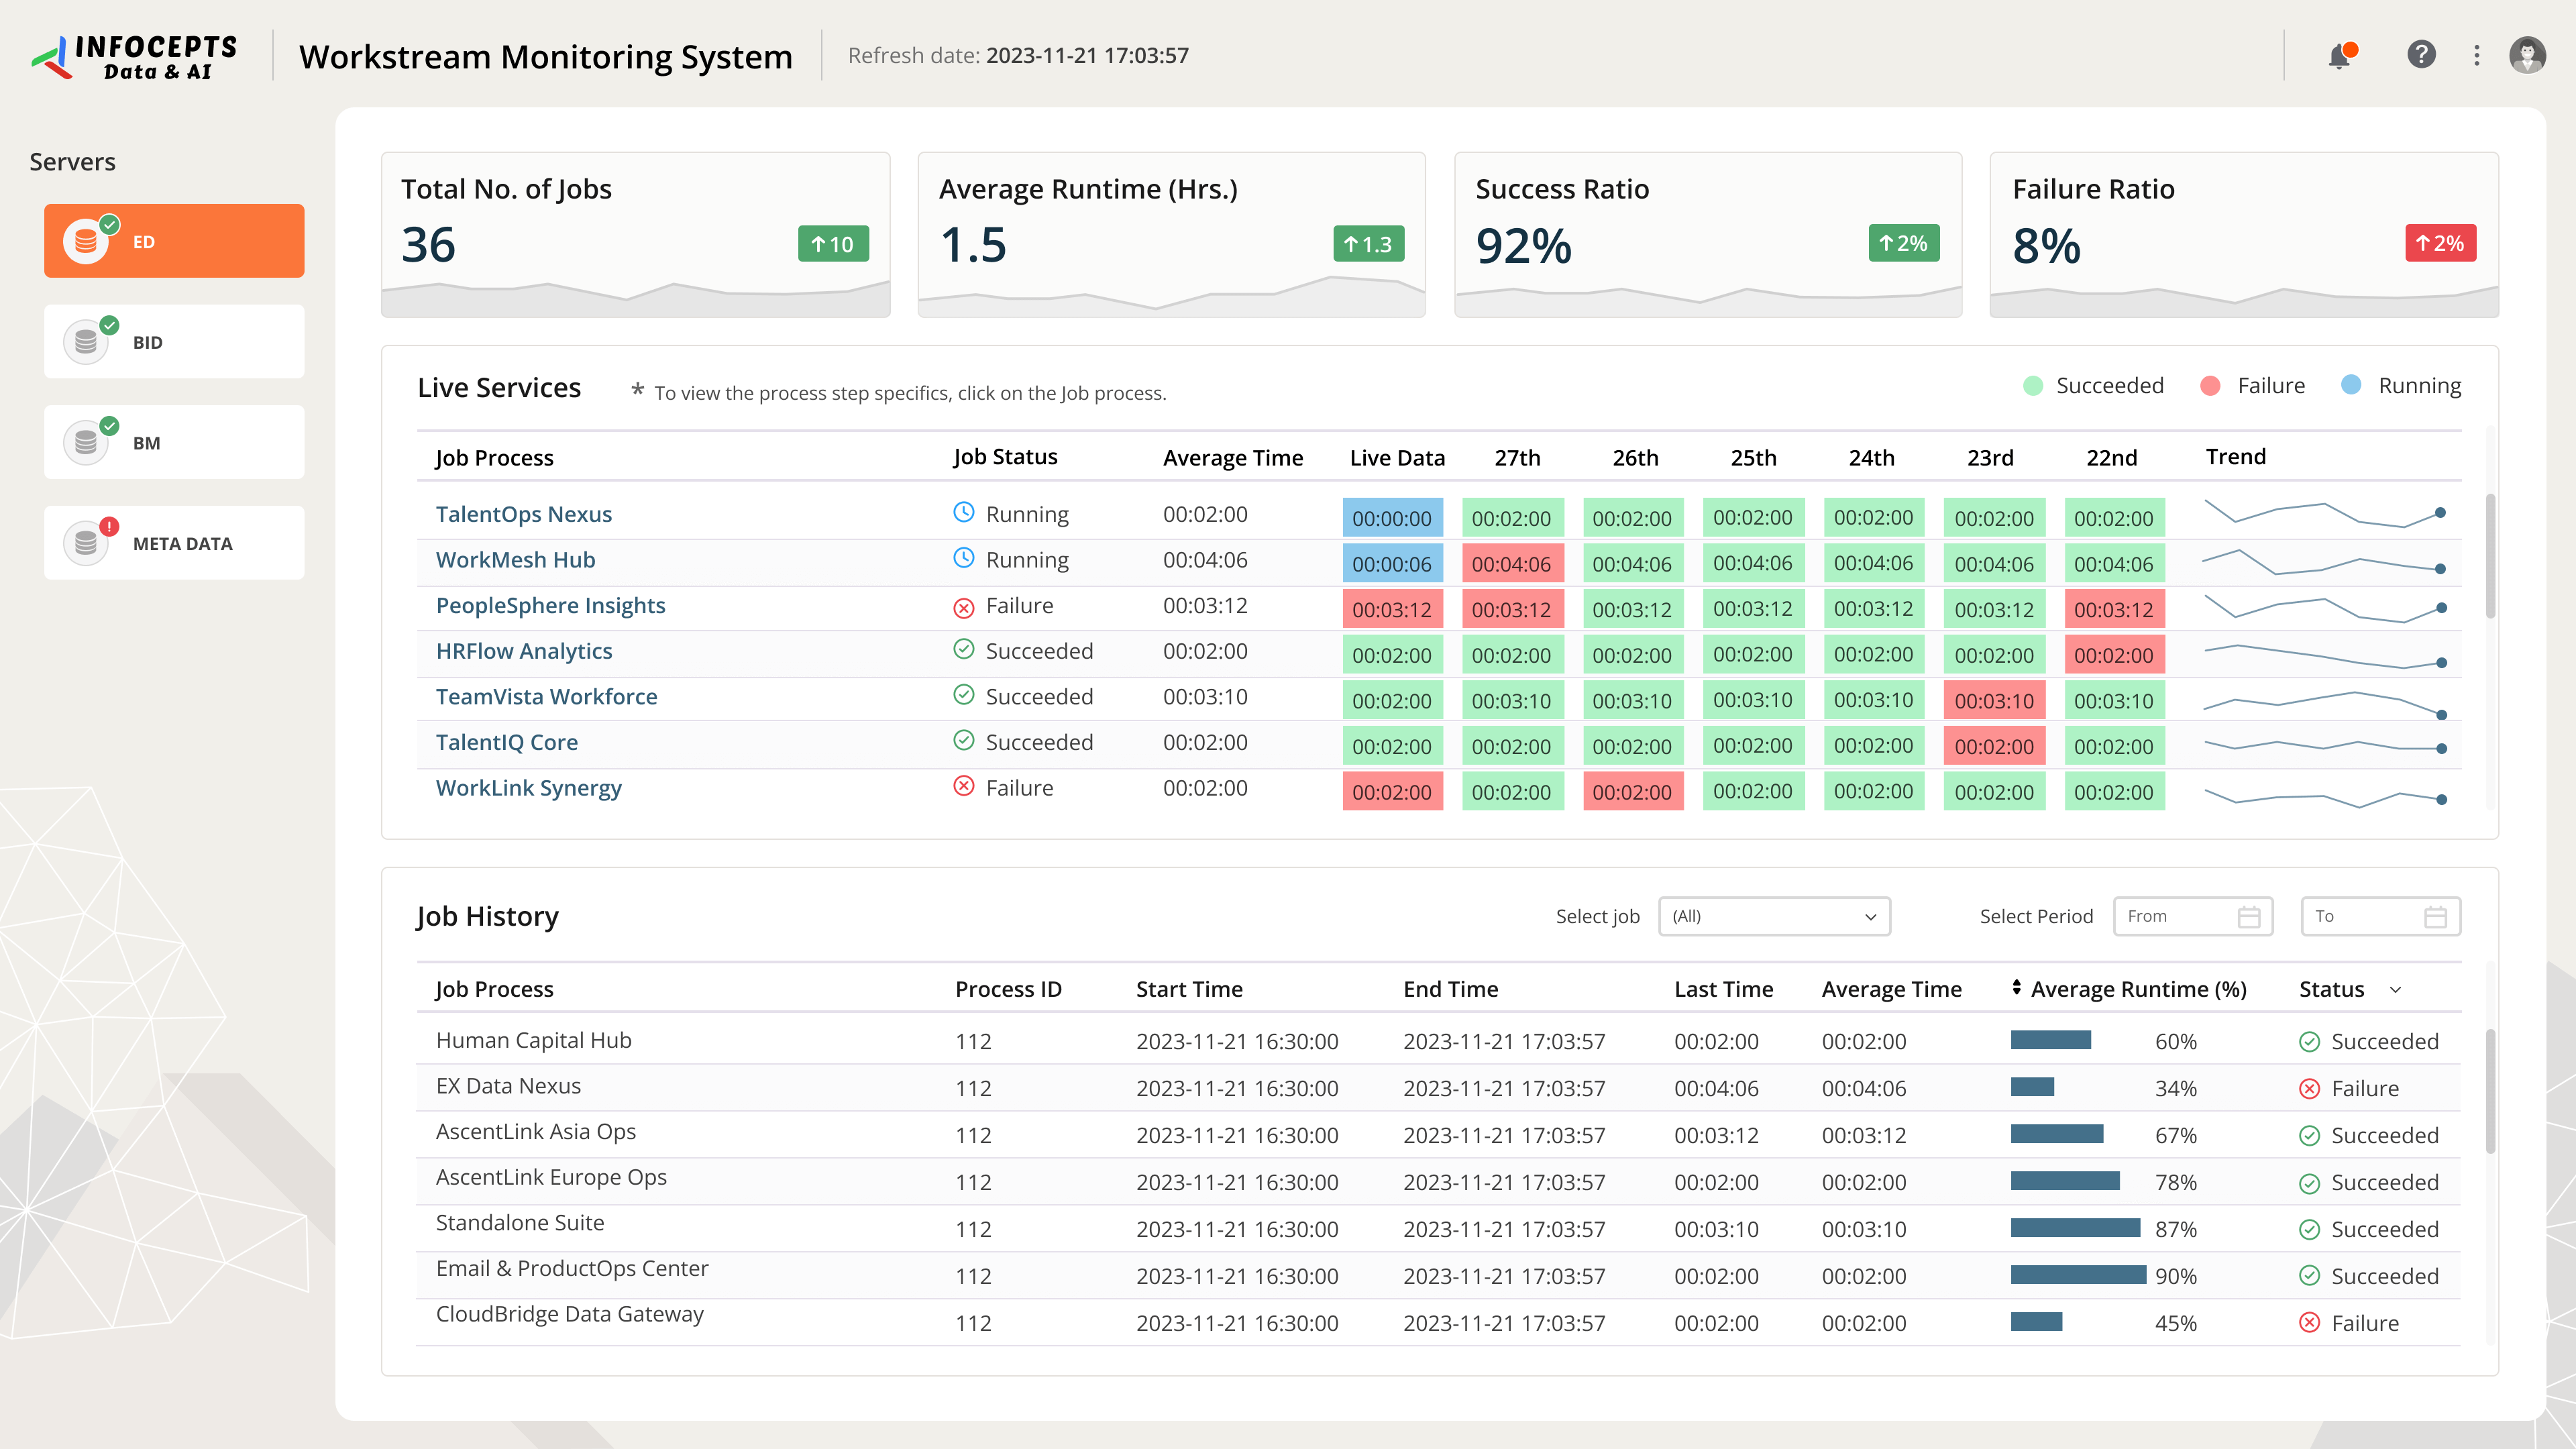
Task: Open the help question mark icon
Action: pyautogui.click(x=2421, y=55)
